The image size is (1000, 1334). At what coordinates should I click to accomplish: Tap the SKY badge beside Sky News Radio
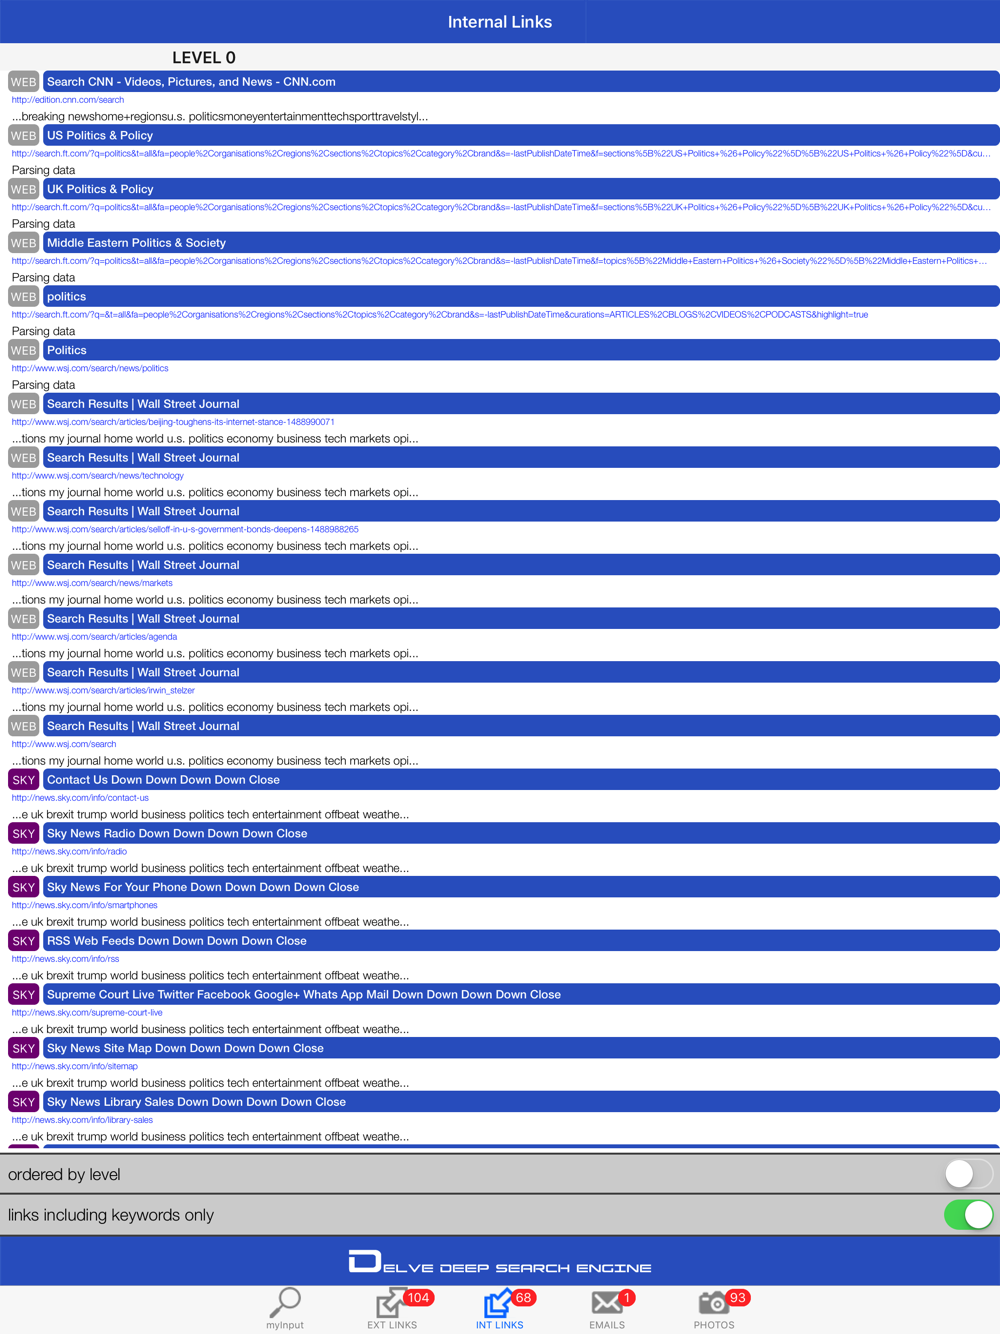tap(23, 834)
